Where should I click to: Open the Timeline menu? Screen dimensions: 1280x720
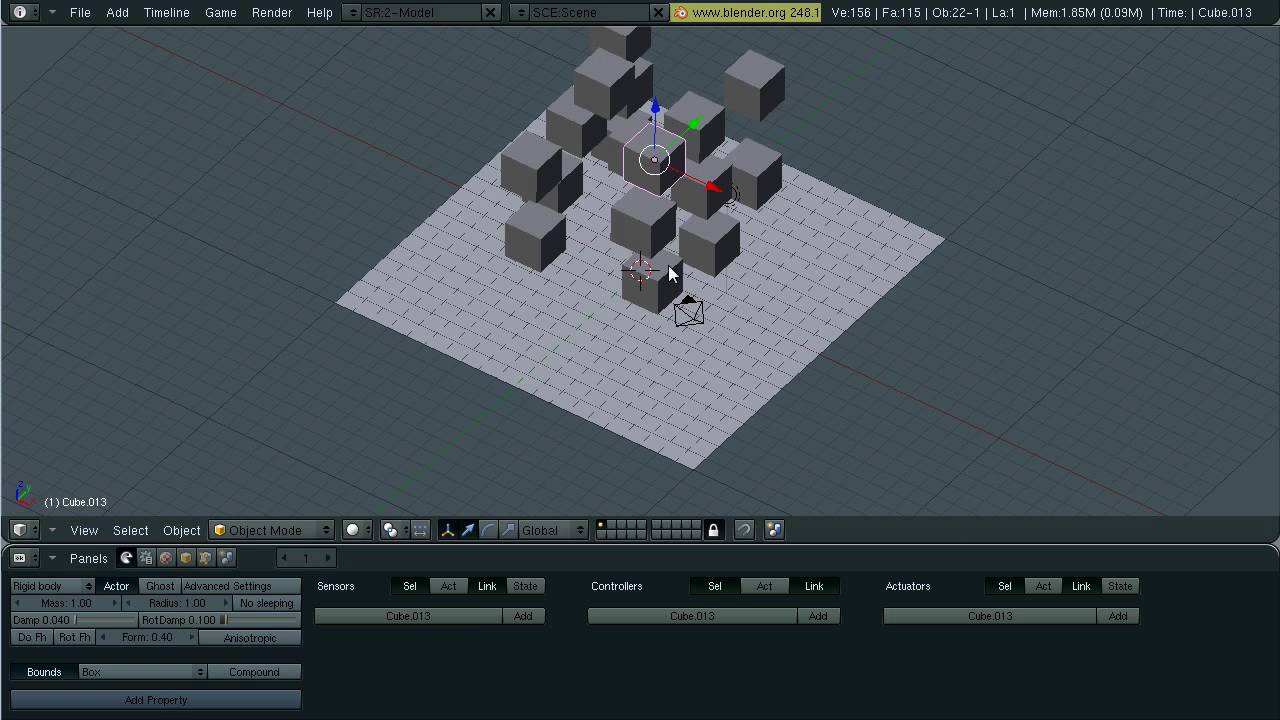click(x=166, y=13)
